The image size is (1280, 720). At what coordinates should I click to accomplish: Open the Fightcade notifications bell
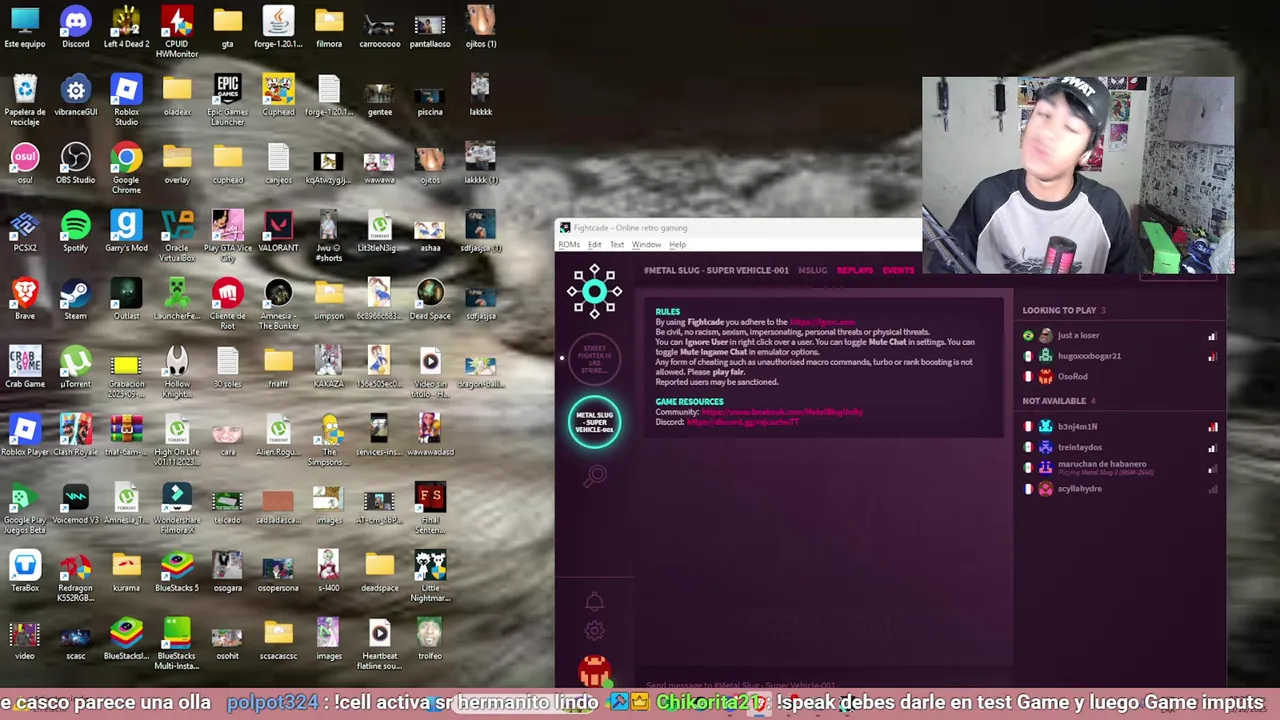tap(594, 601)
